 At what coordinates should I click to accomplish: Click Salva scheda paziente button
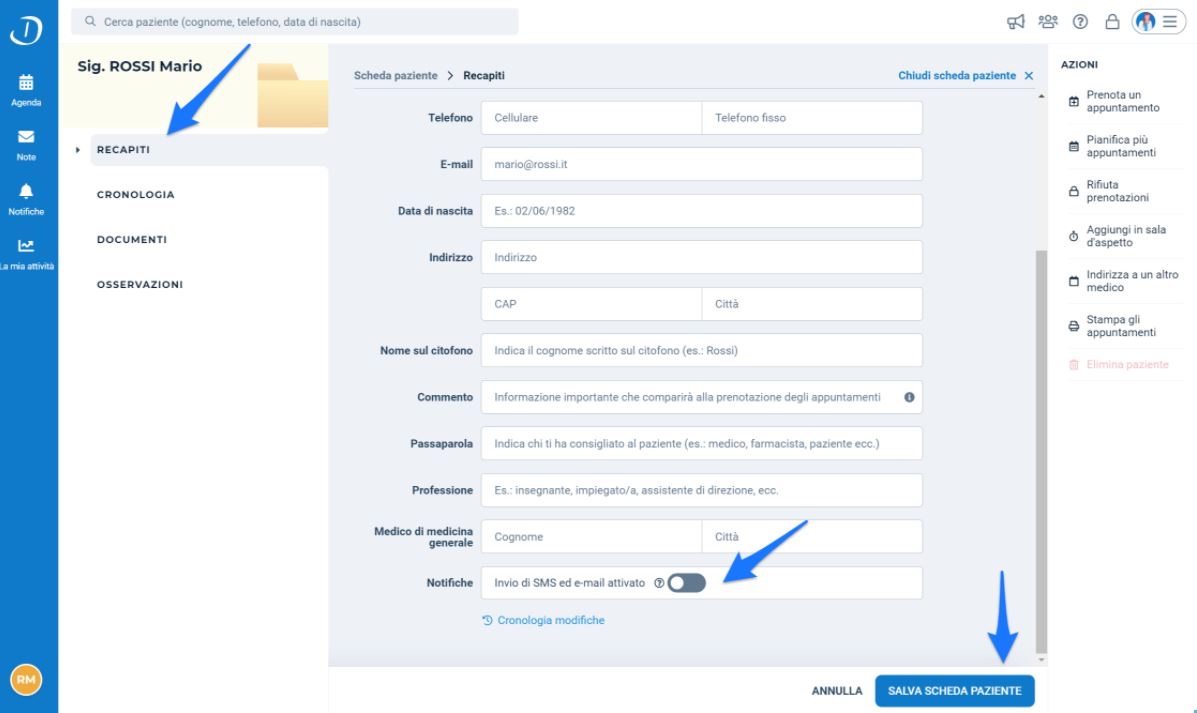954,691
